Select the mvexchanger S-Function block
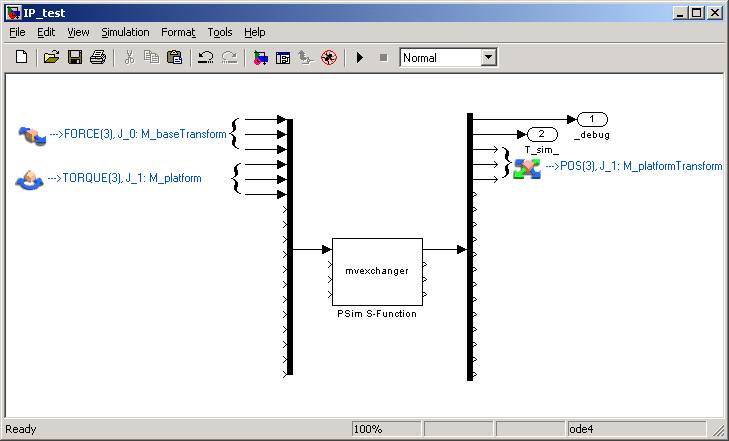Screen dimensions: 729x441 [x=377, y=270]
